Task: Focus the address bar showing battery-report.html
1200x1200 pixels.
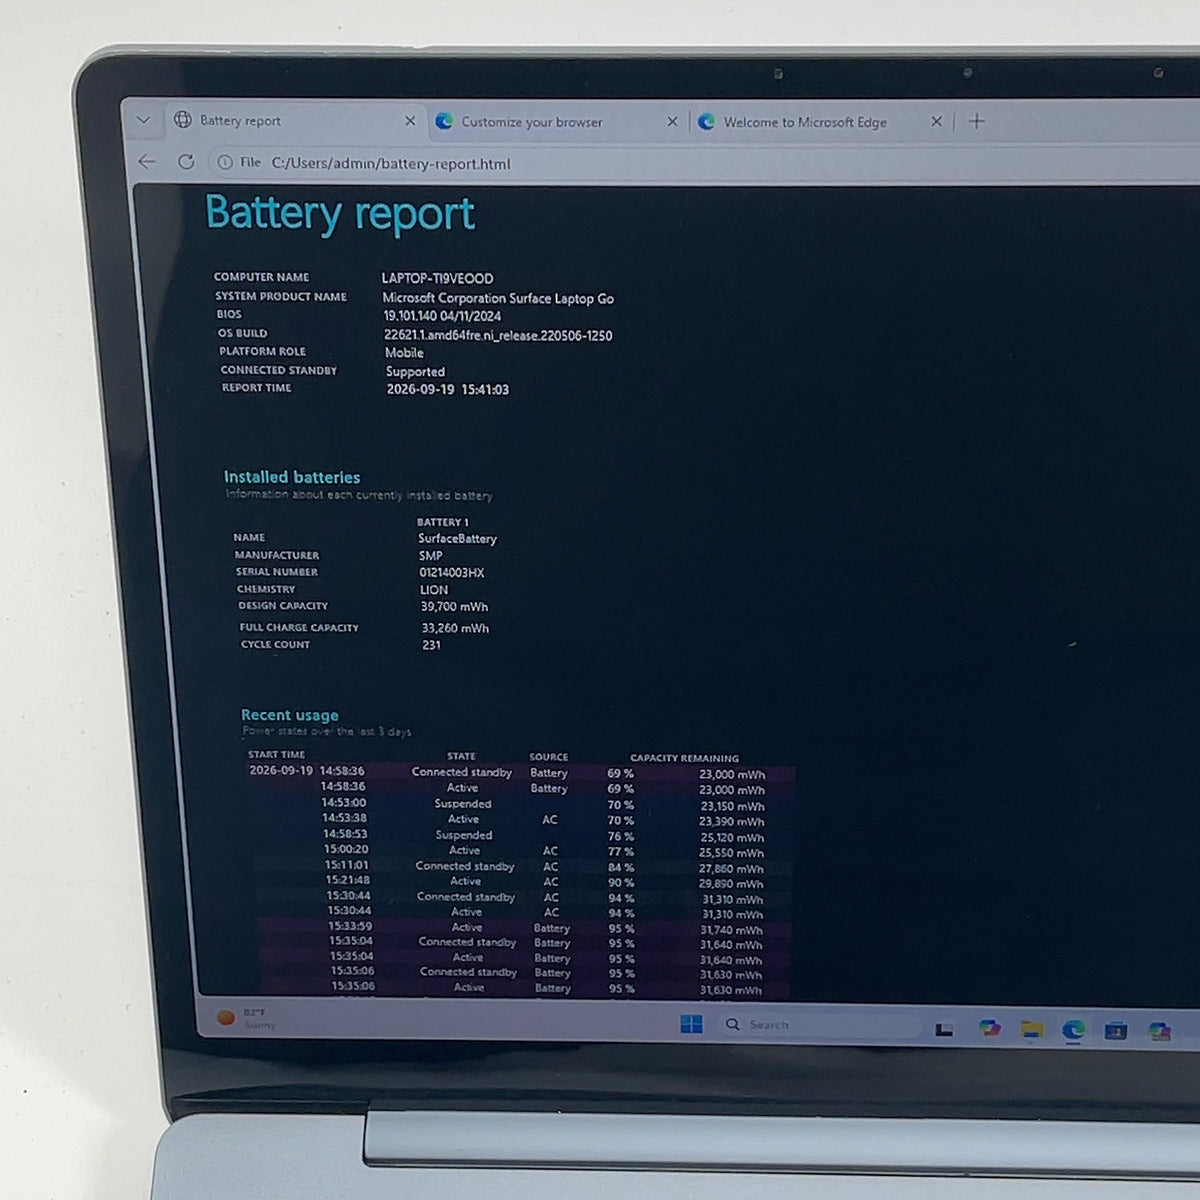Action: (390, 164)
